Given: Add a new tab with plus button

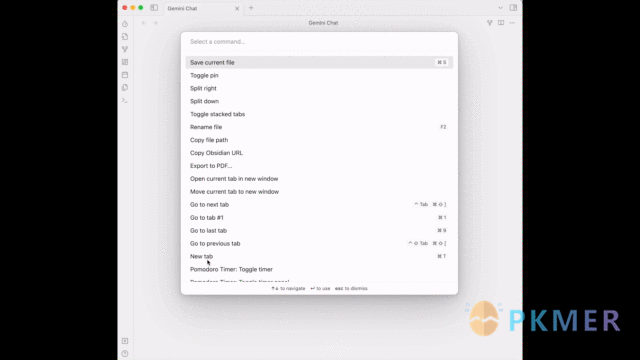Looking at the screenshot, I should click(x=251, y=8).
